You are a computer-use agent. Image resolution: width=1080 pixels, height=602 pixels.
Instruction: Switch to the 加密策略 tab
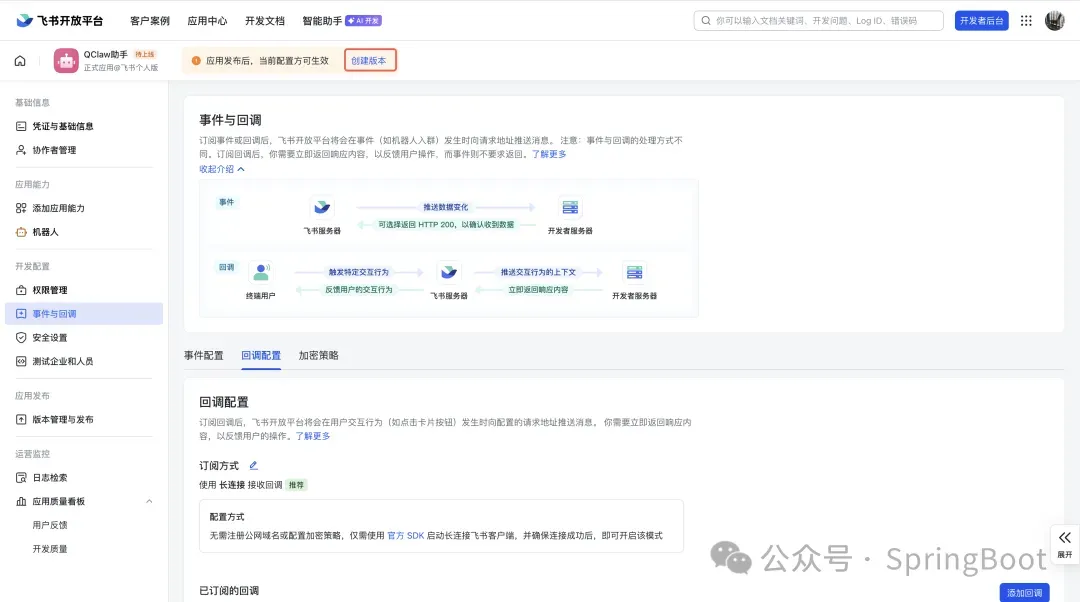tap(318, 355)
